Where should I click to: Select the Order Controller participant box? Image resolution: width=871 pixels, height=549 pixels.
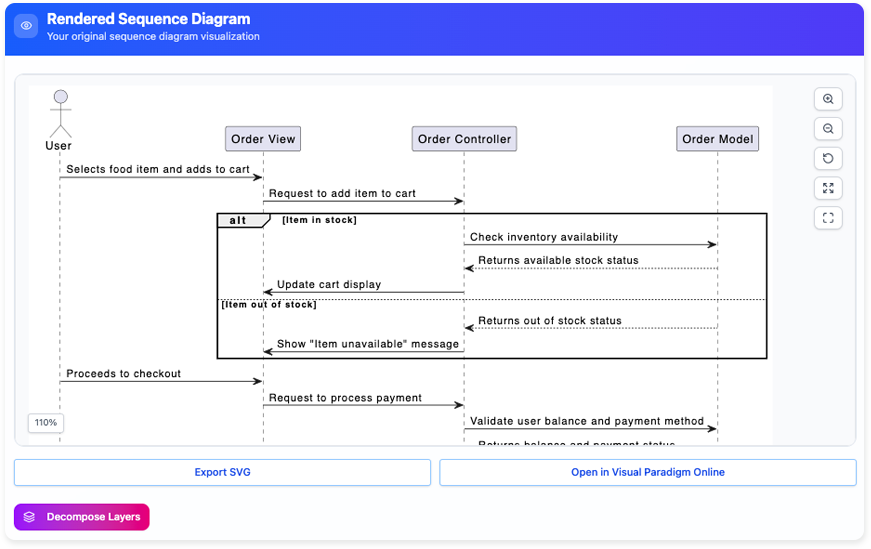(464, 139)
